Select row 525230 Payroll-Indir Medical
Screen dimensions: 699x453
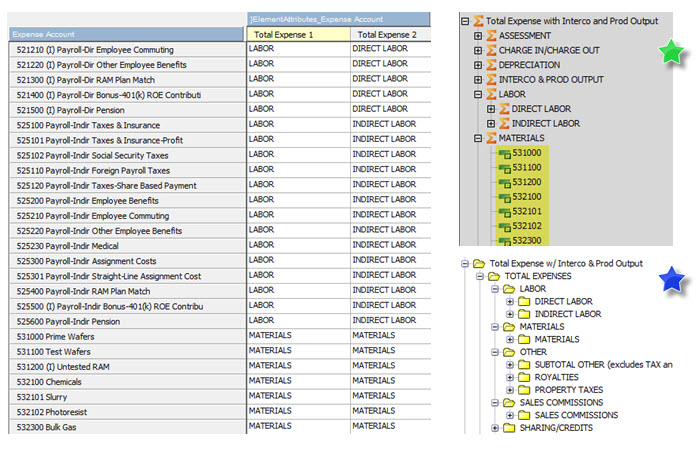(x=127, y=246)
